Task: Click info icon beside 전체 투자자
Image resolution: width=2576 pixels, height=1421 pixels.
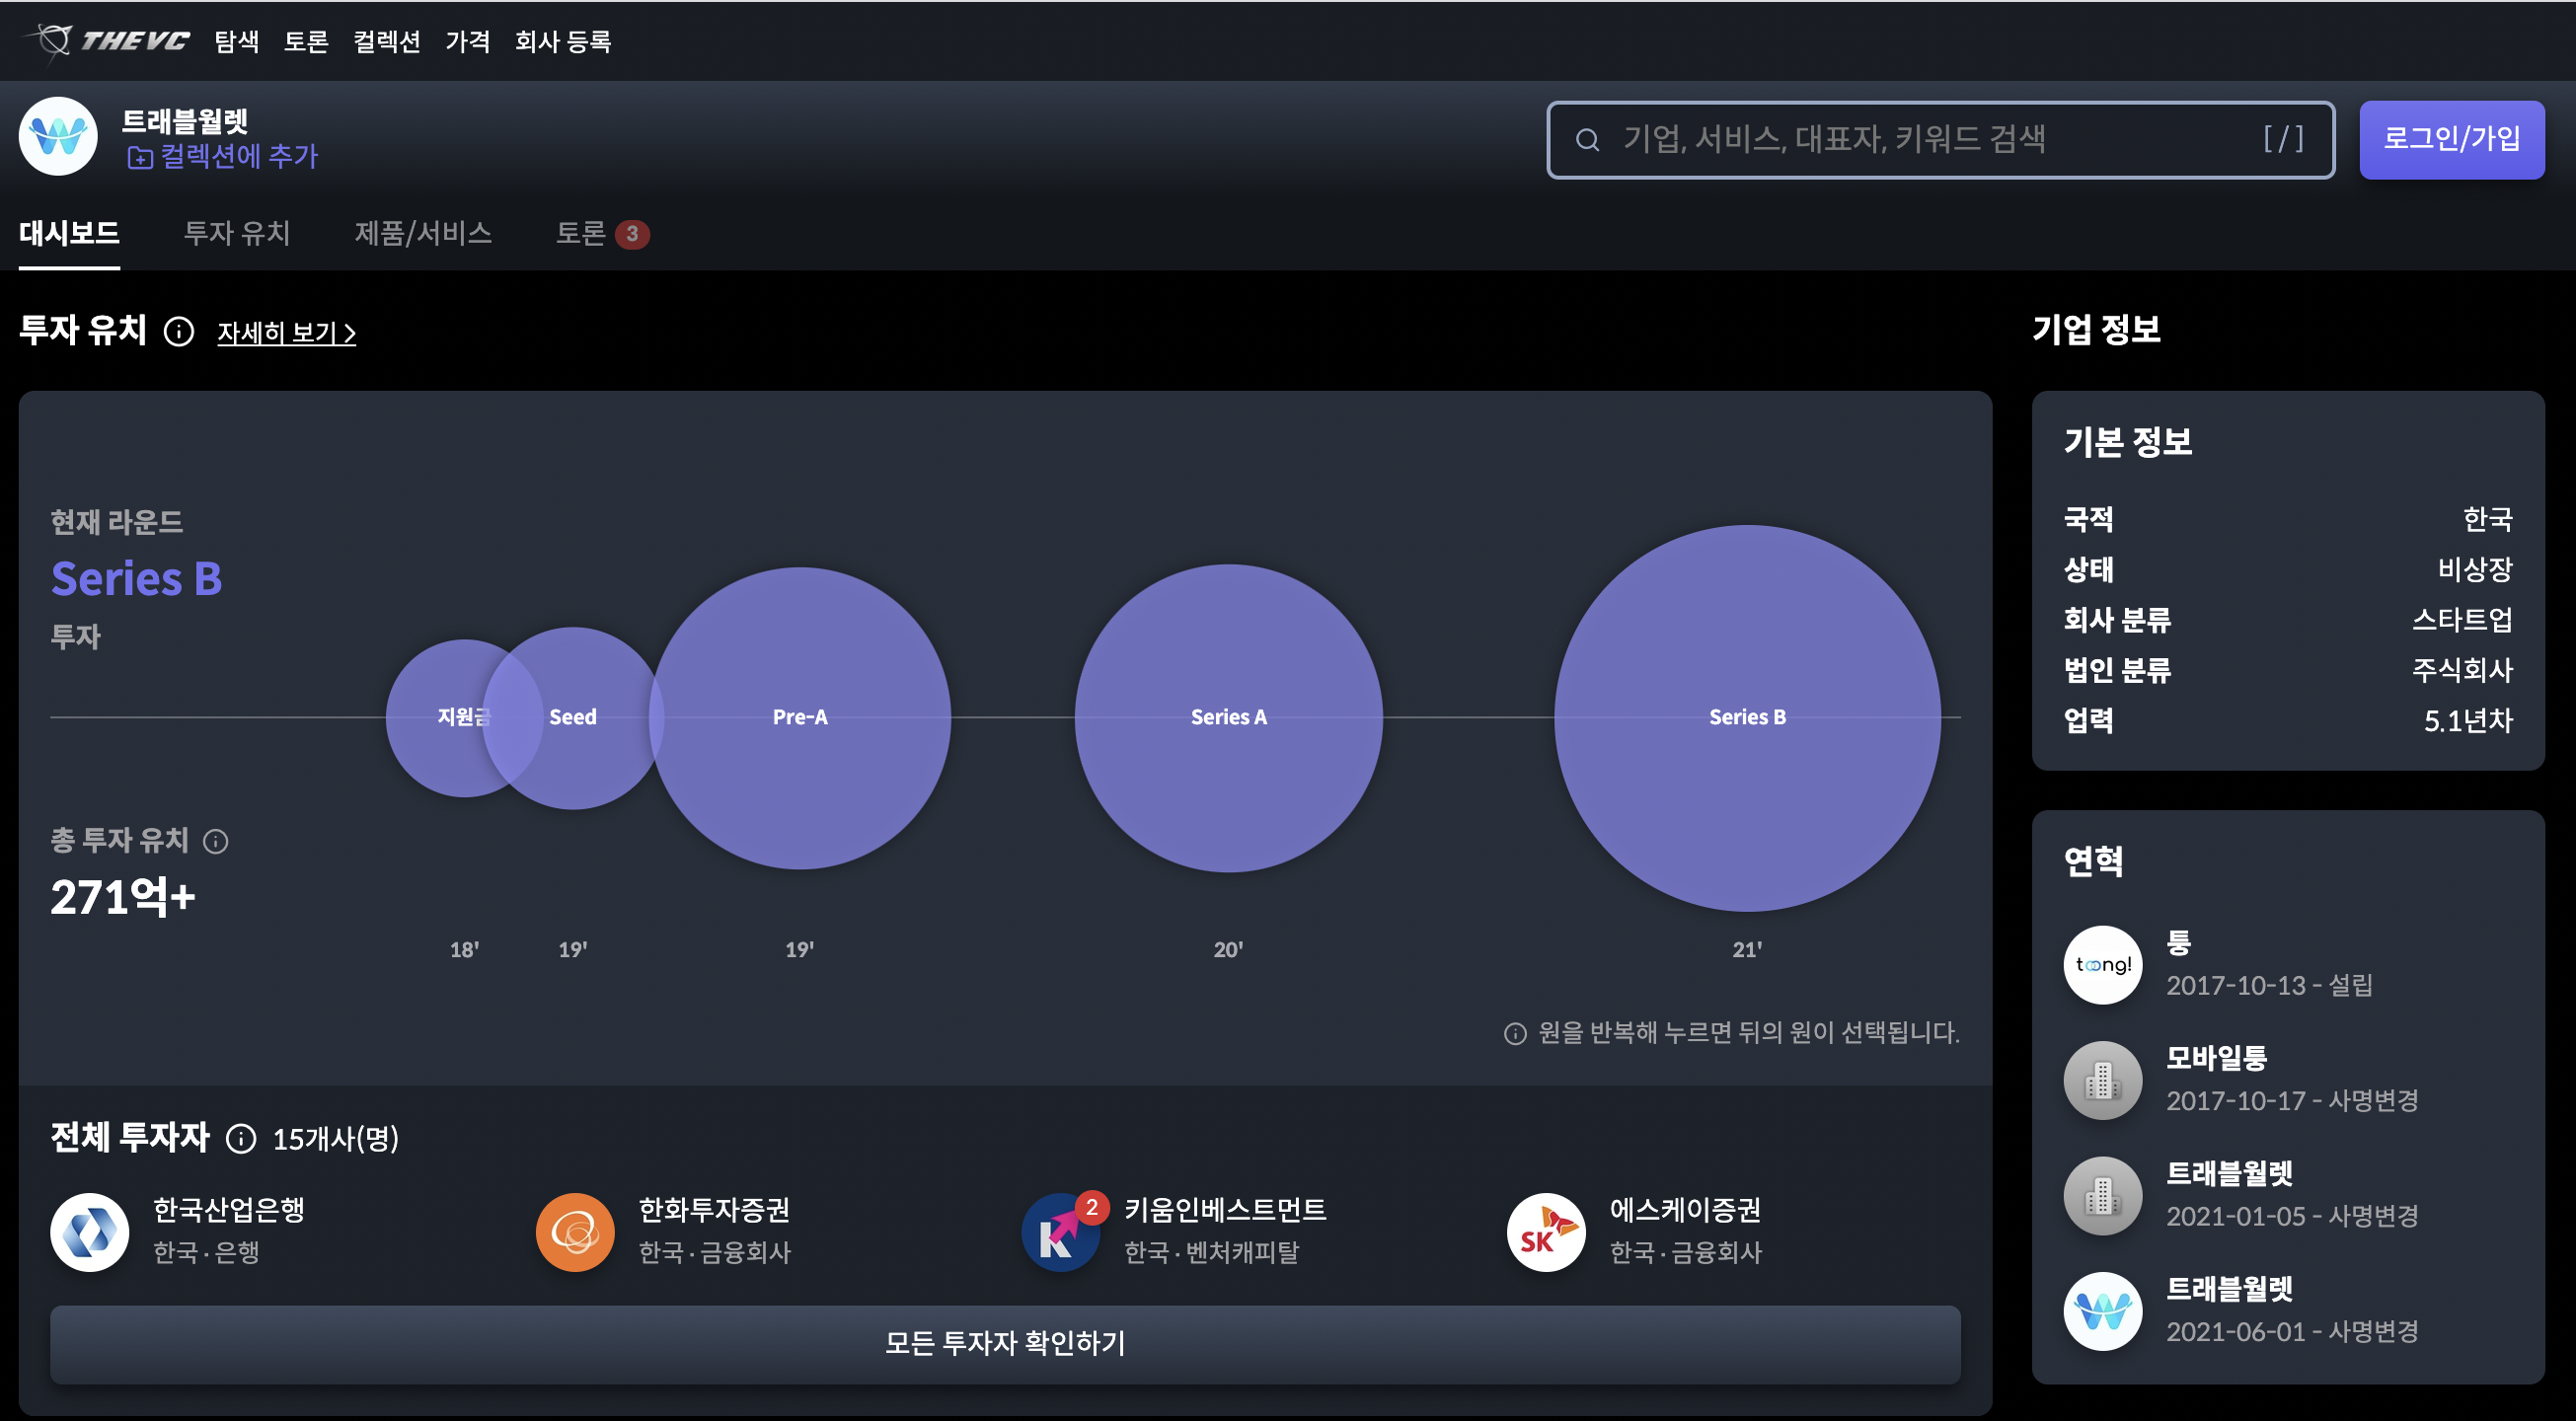Action: [241, 1139]
